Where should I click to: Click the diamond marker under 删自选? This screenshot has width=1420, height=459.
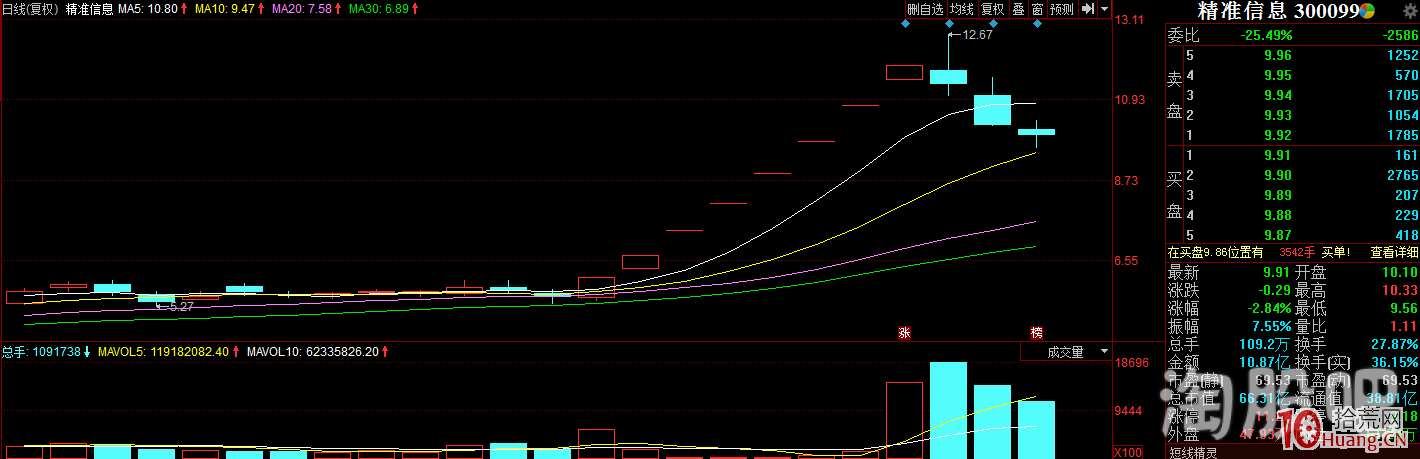point(906,24)
